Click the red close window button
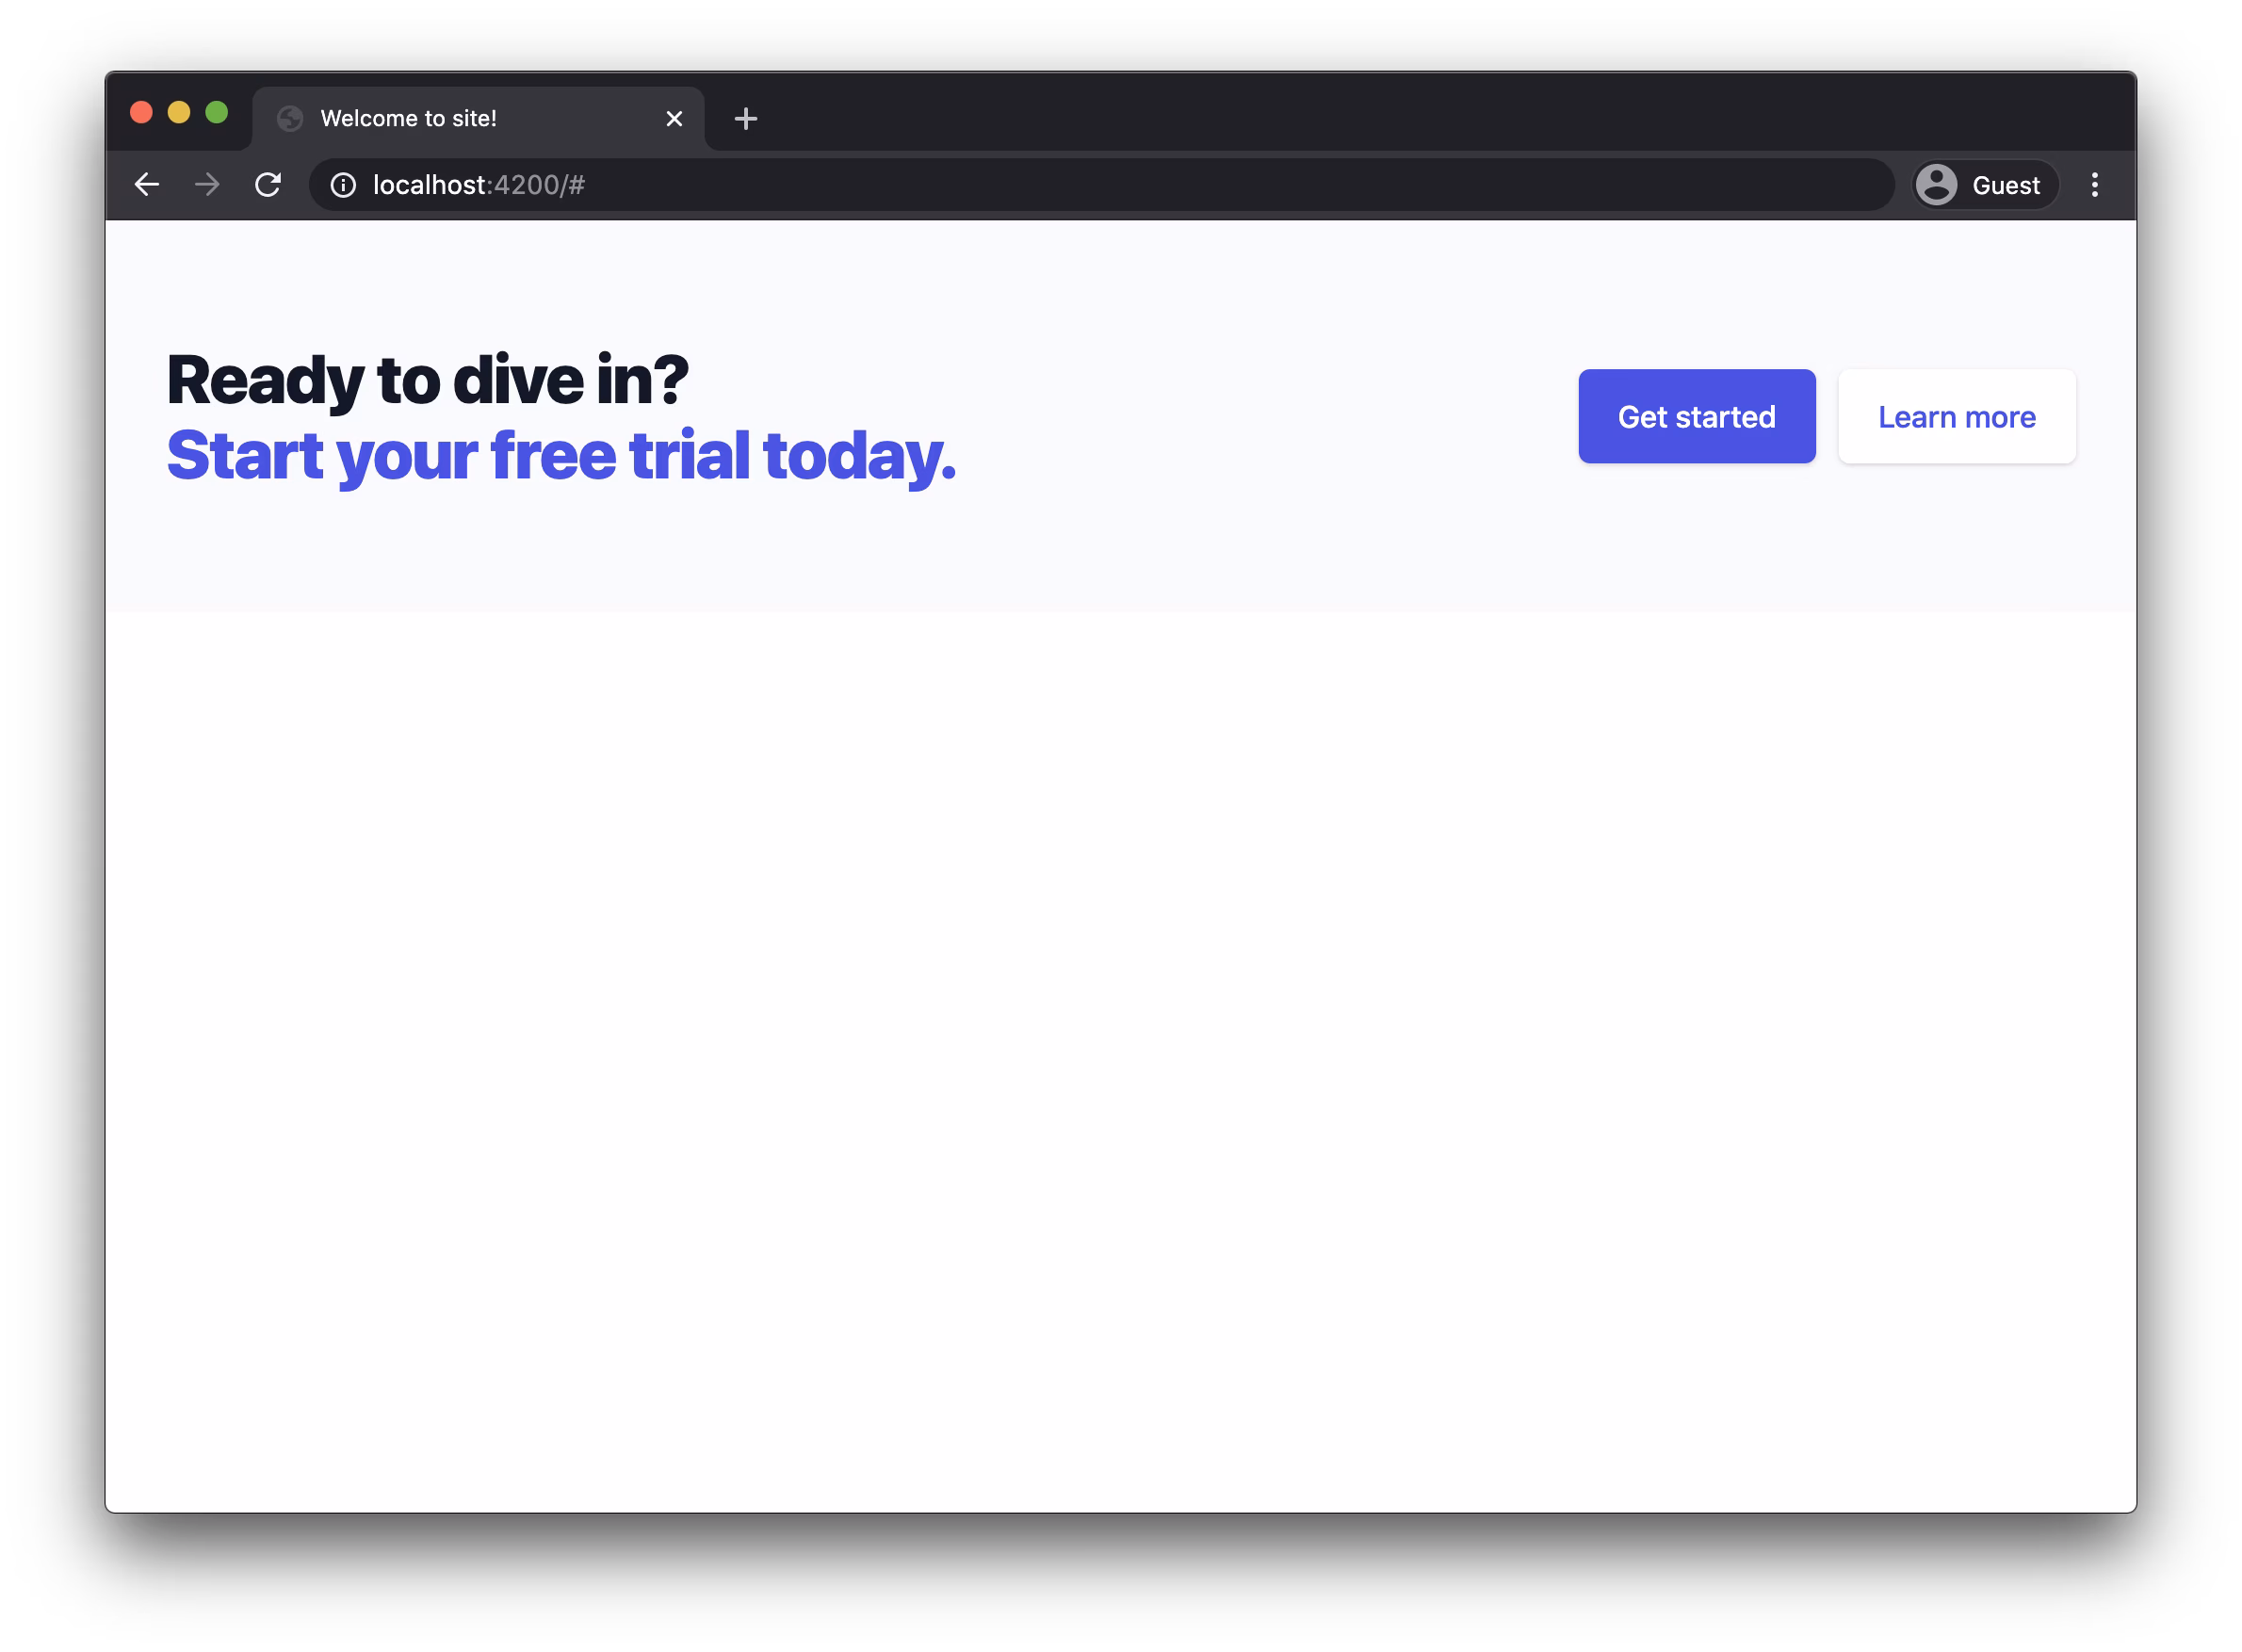 (x=141, y=112)
